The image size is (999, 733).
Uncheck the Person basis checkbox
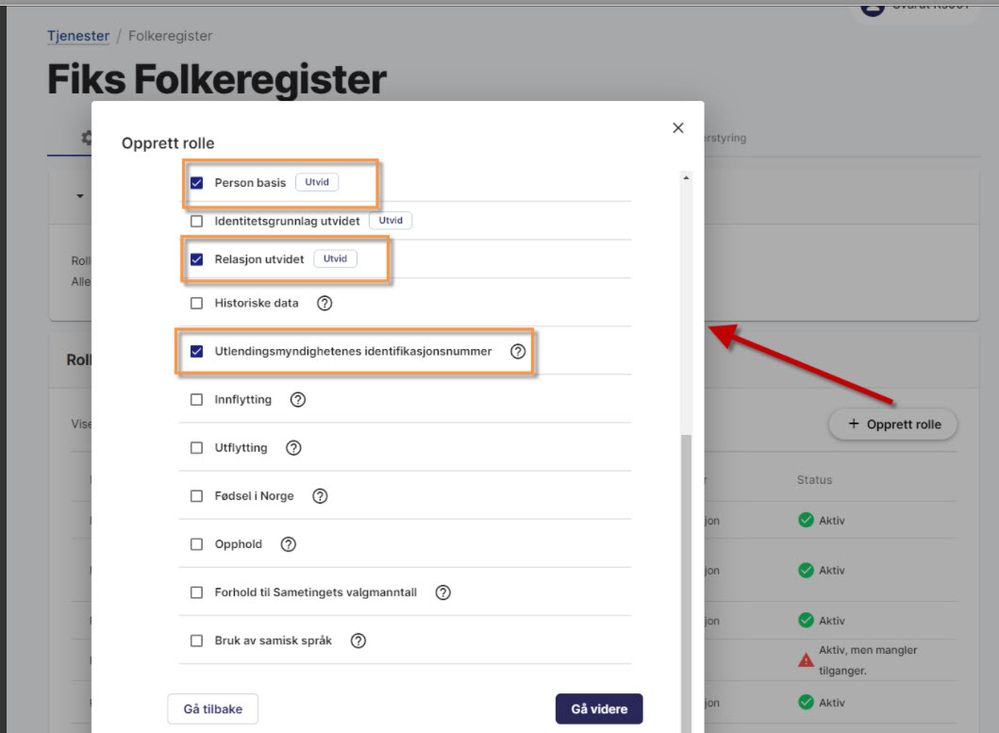(x=197, y=183)
